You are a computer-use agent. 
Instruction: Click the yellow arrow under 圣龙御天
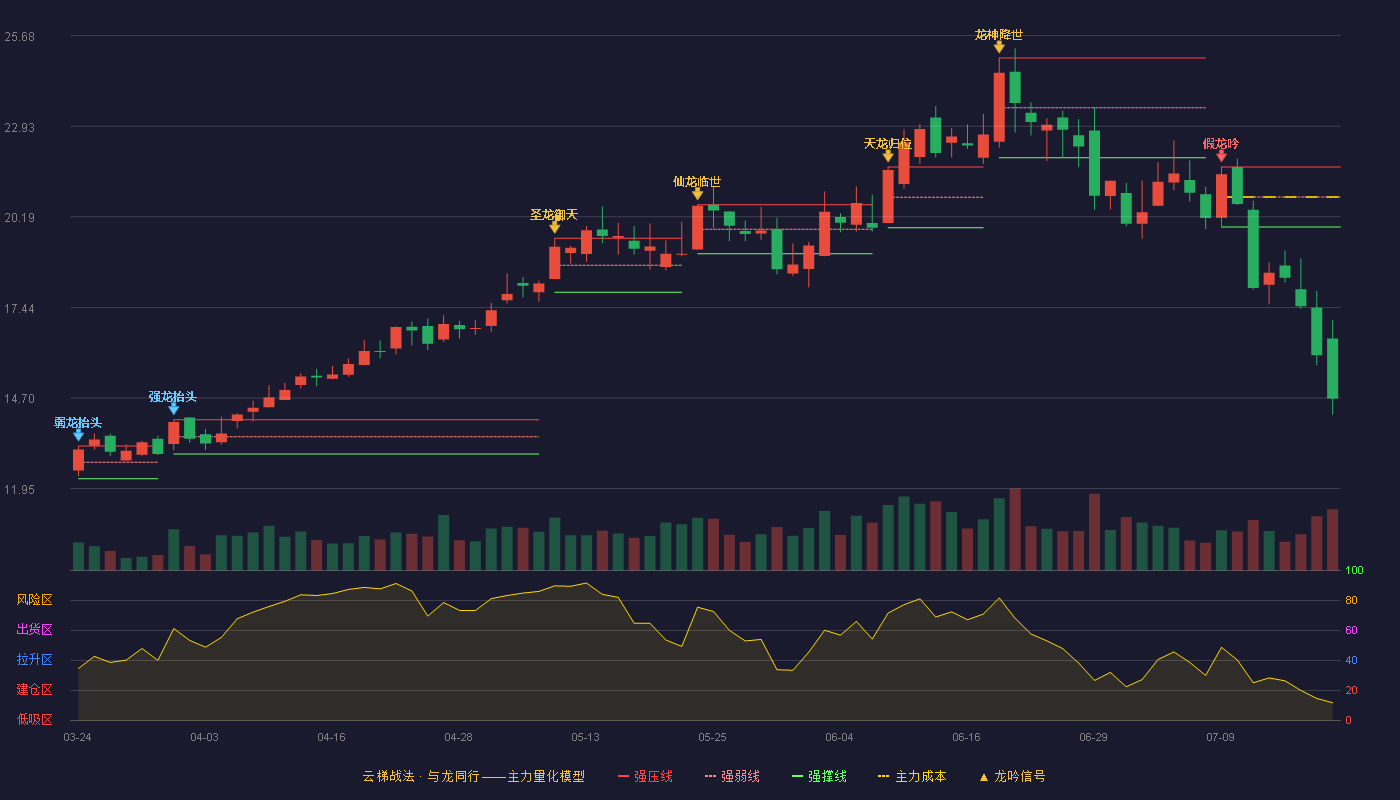[x=555, y=227]
